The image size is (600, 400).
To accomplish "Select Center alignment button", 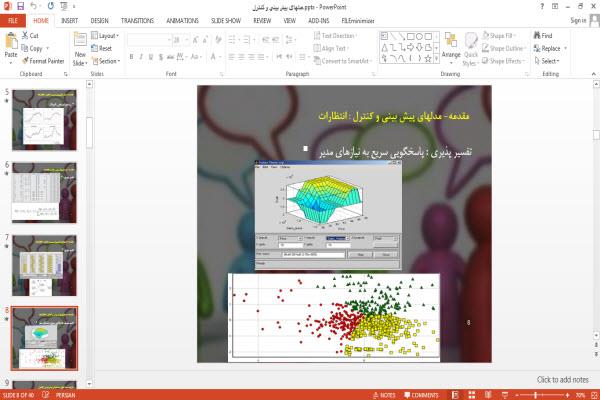I will 241,57.
